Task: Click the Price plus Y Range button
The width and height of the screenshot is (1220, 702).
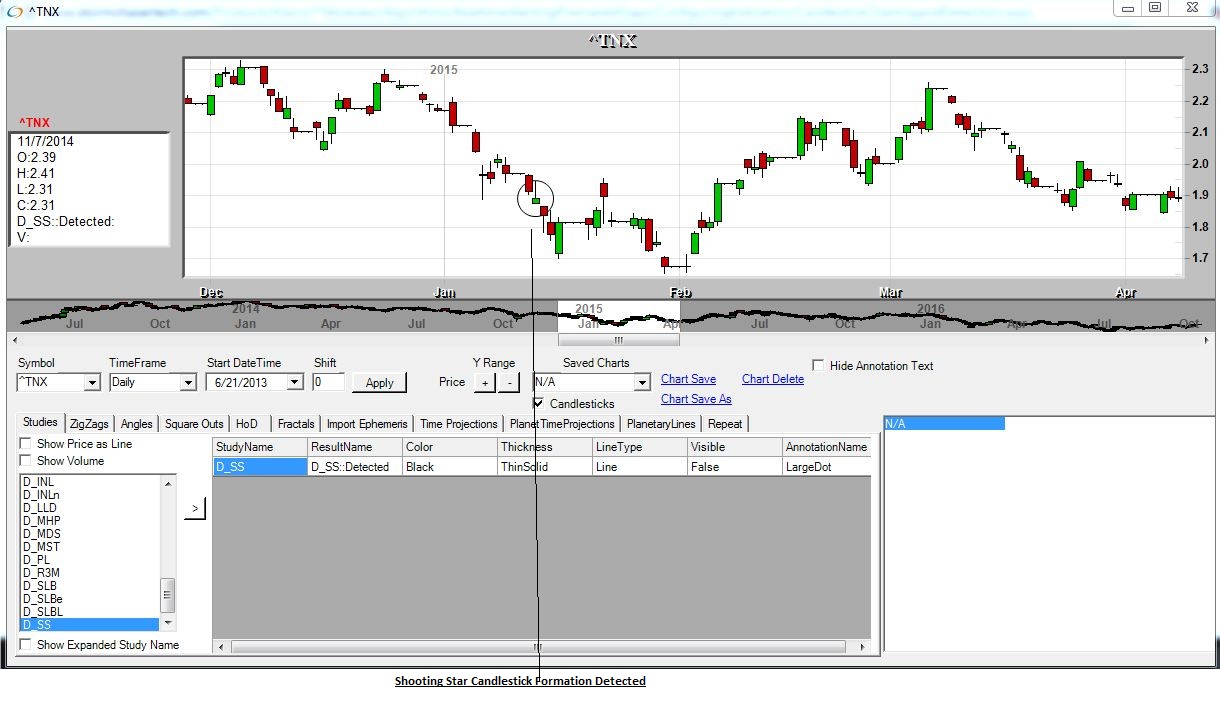Action: [x=484, y=382]
